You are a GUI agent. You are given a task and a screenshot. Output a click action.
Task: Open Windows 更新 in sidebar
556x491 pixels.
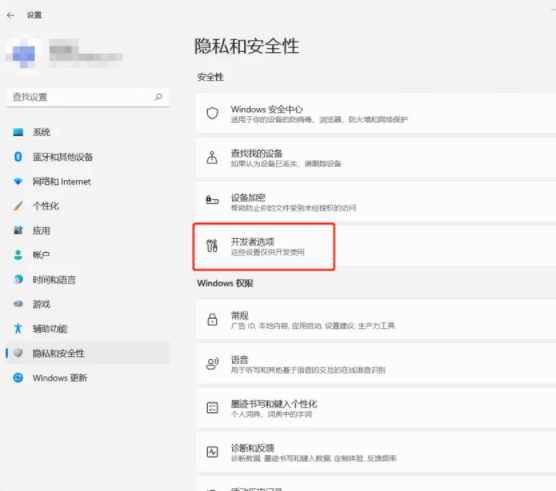pos(88,378)
